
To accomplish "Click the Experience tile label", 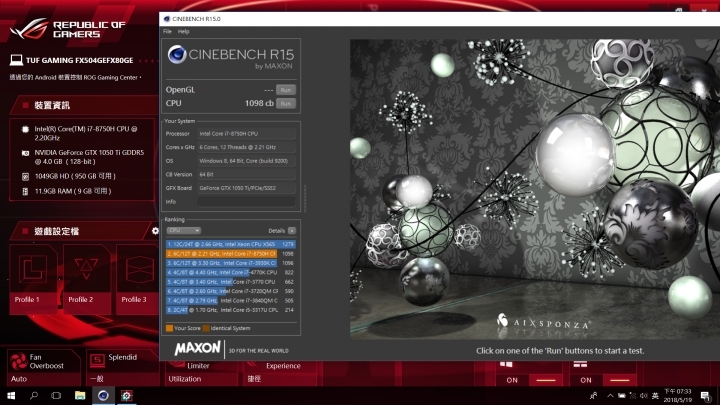I will pyautogui.click(x=283, y=366).
